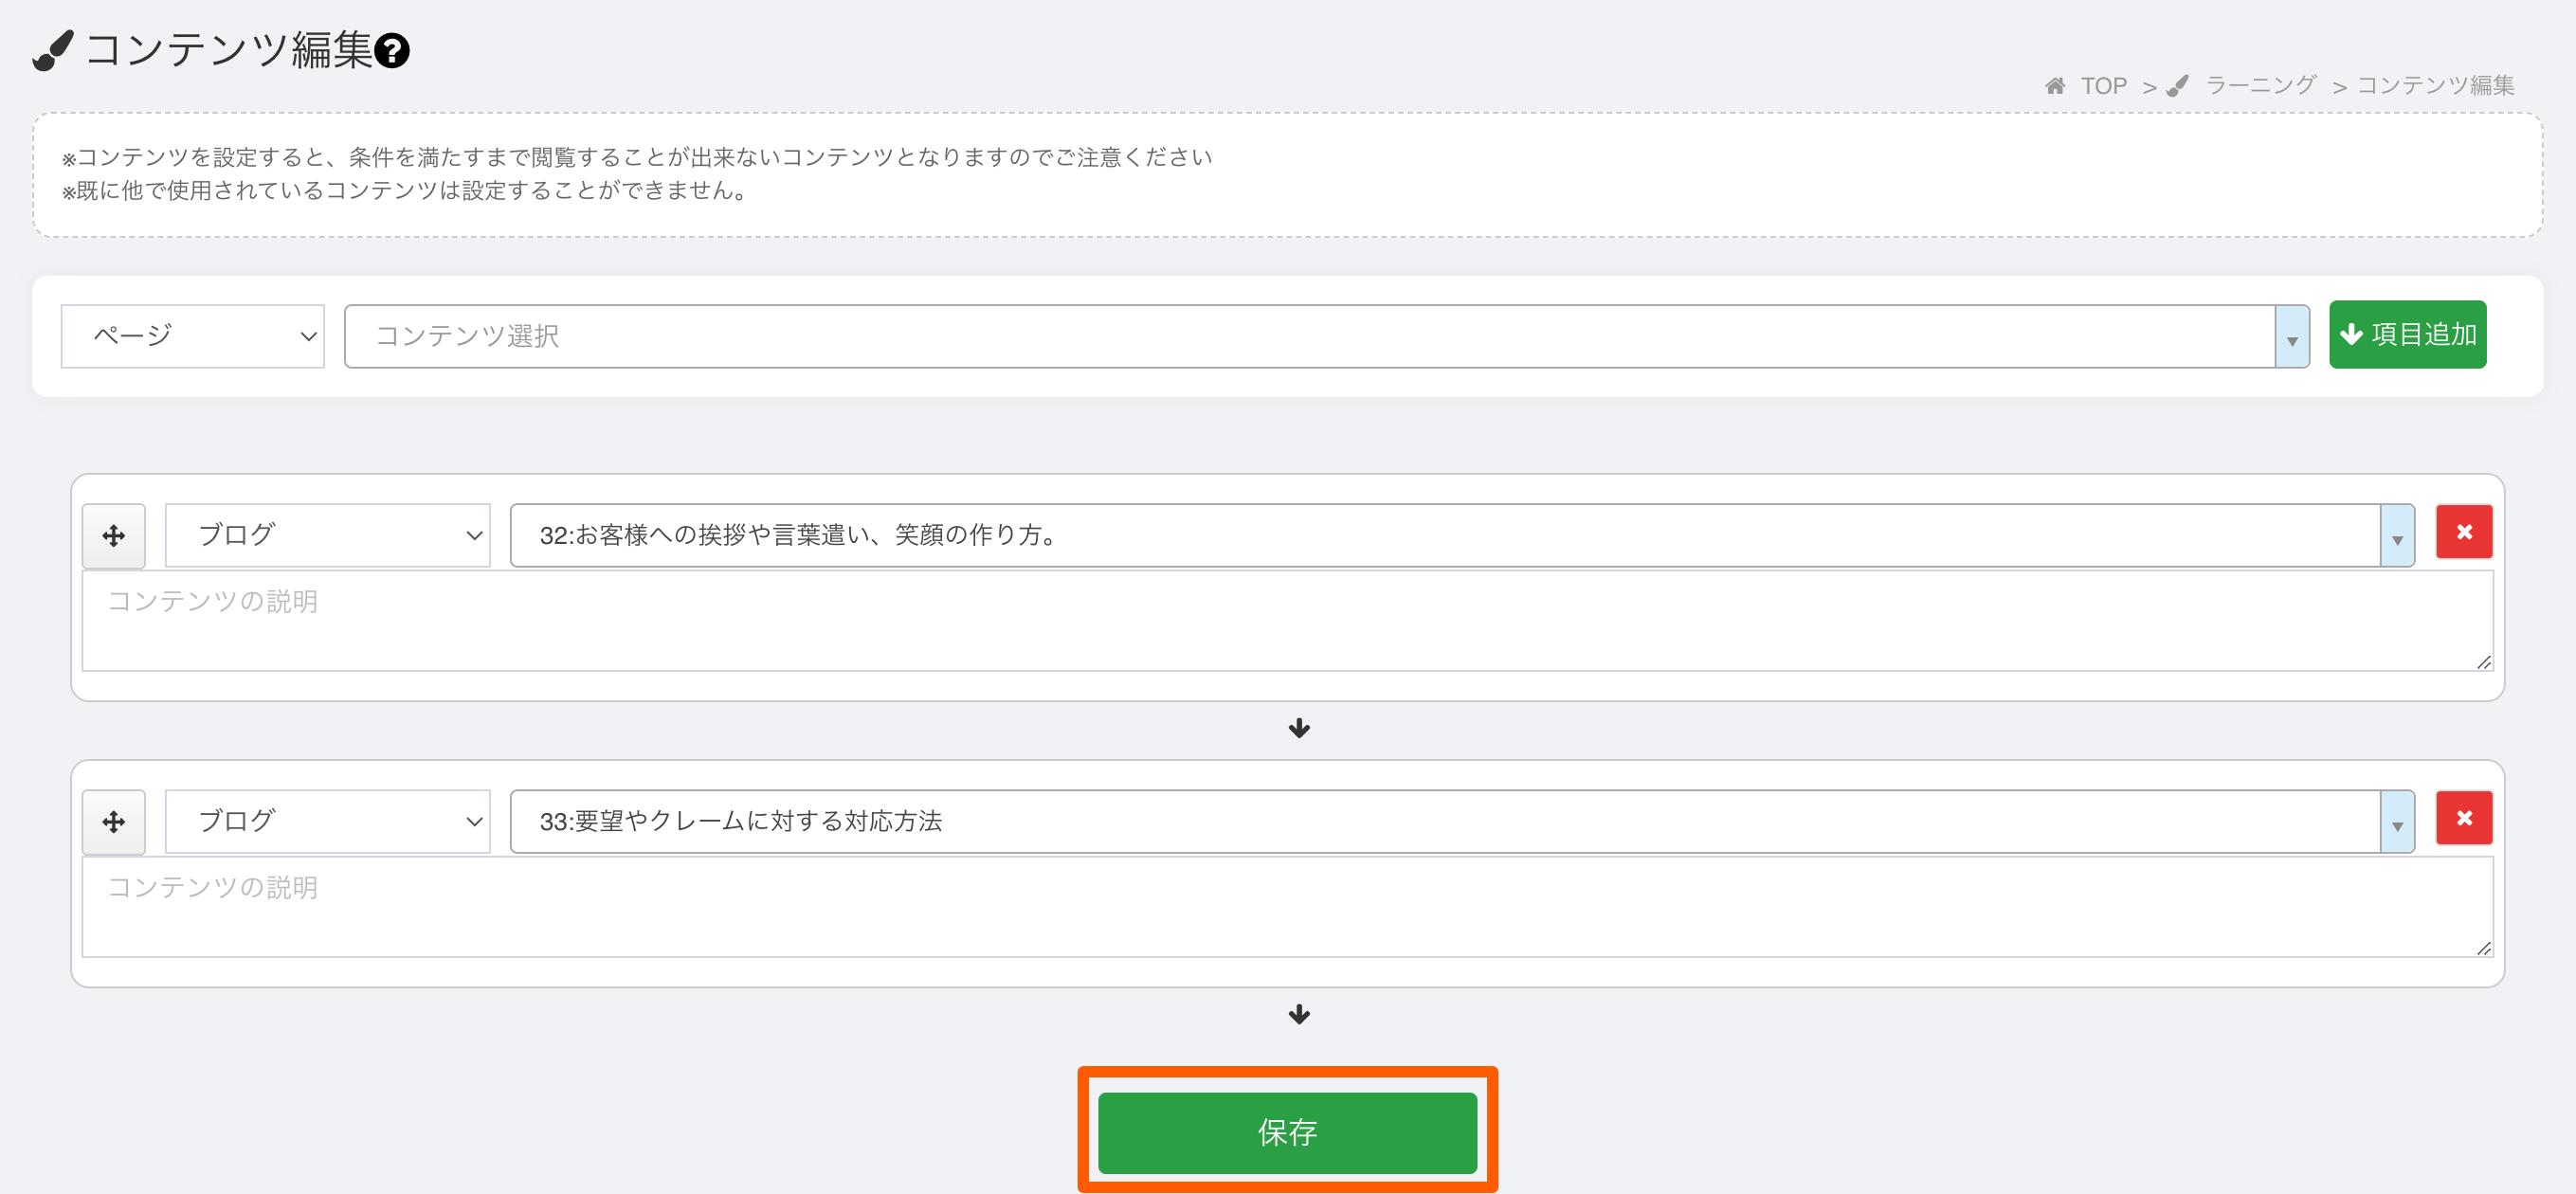
Task: Open the help question-mark icon beside コンテンツ編集
Action: pos(392,50)
